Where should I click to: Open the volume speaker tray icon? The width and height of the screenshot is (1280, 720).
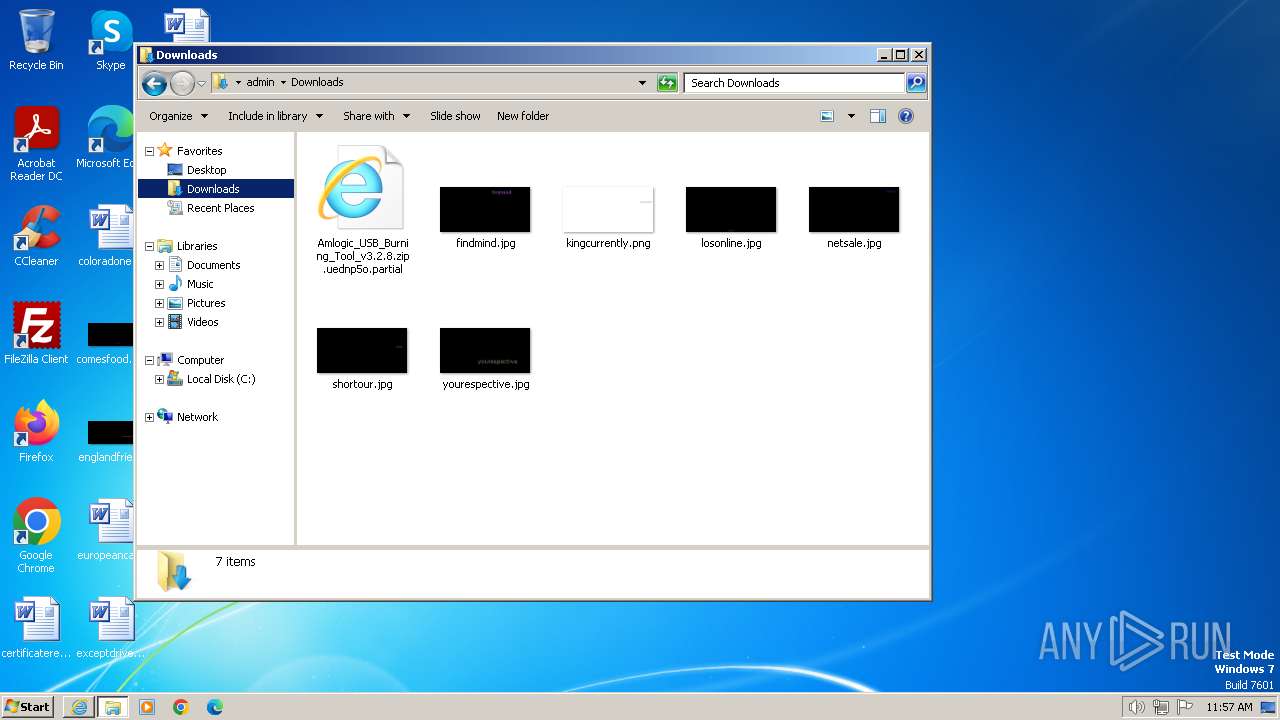click(1136, 707)
